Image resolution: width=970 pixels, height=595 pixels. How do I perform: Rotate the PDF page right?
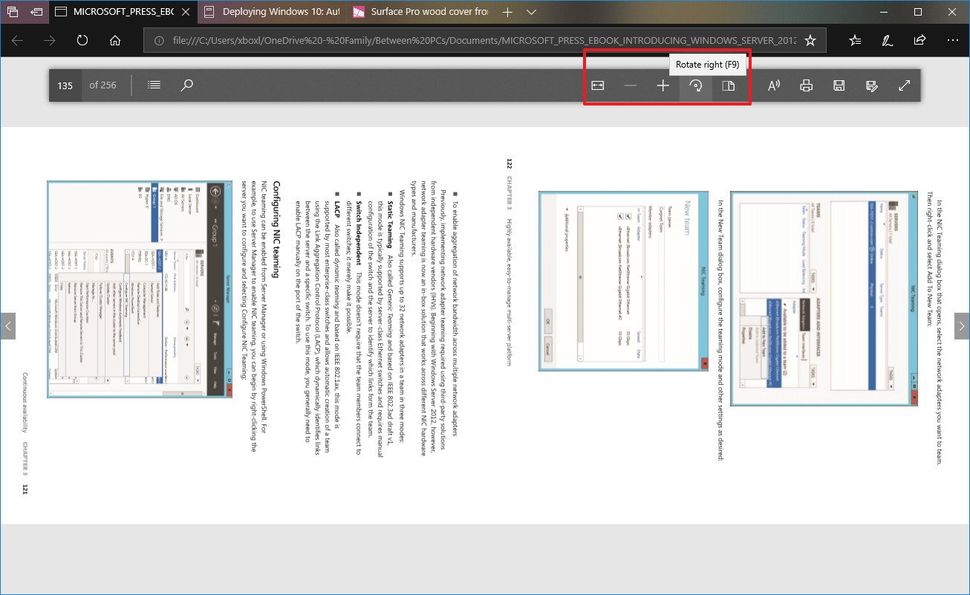point(697,85)
